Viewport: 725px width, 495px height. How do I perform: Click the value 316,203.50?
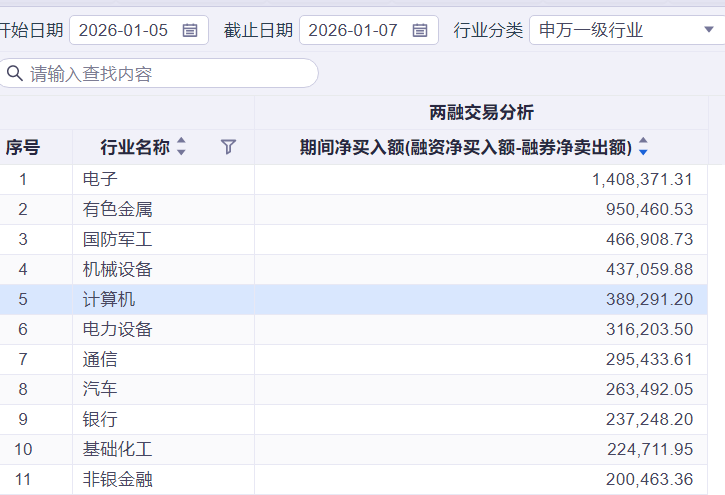tap(649, 330)
